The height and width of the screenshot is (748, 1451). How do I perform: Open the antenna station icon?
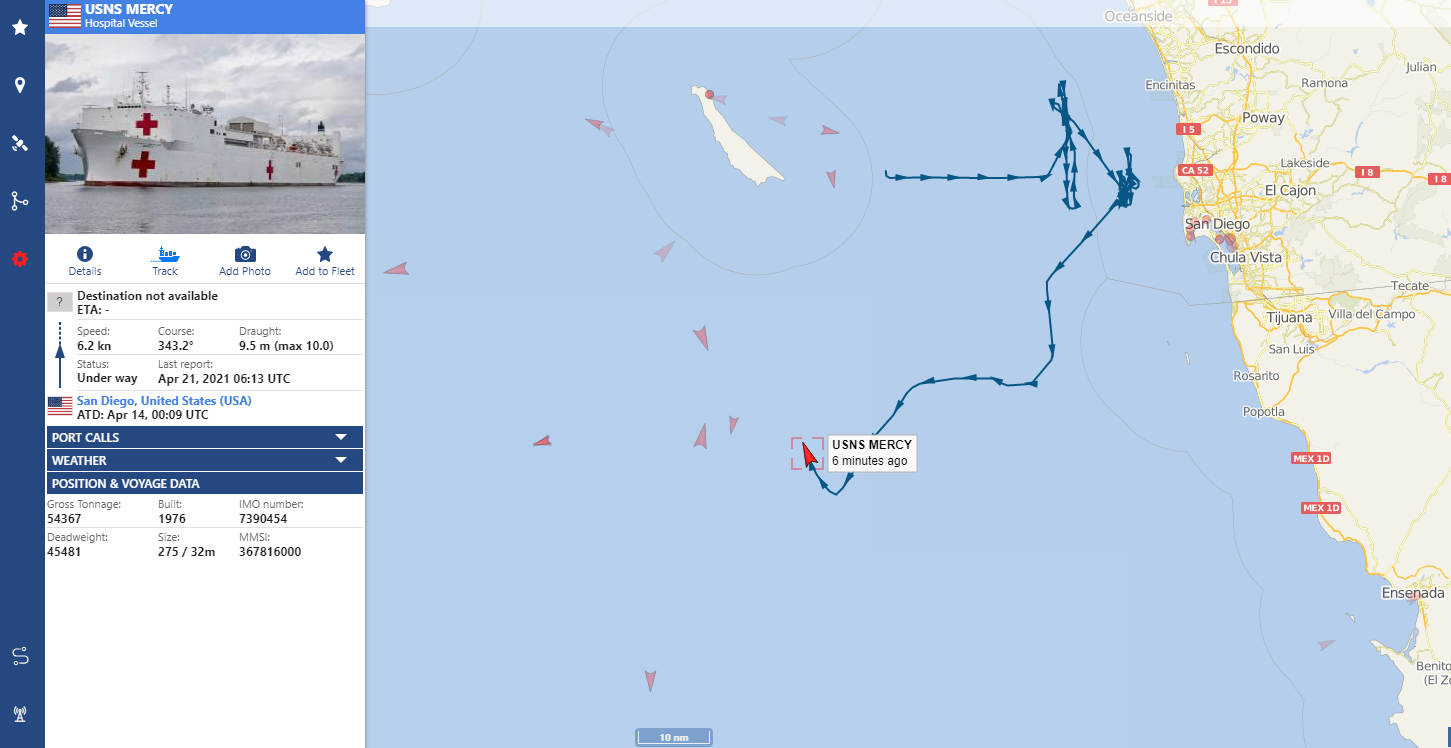point(20,714)
